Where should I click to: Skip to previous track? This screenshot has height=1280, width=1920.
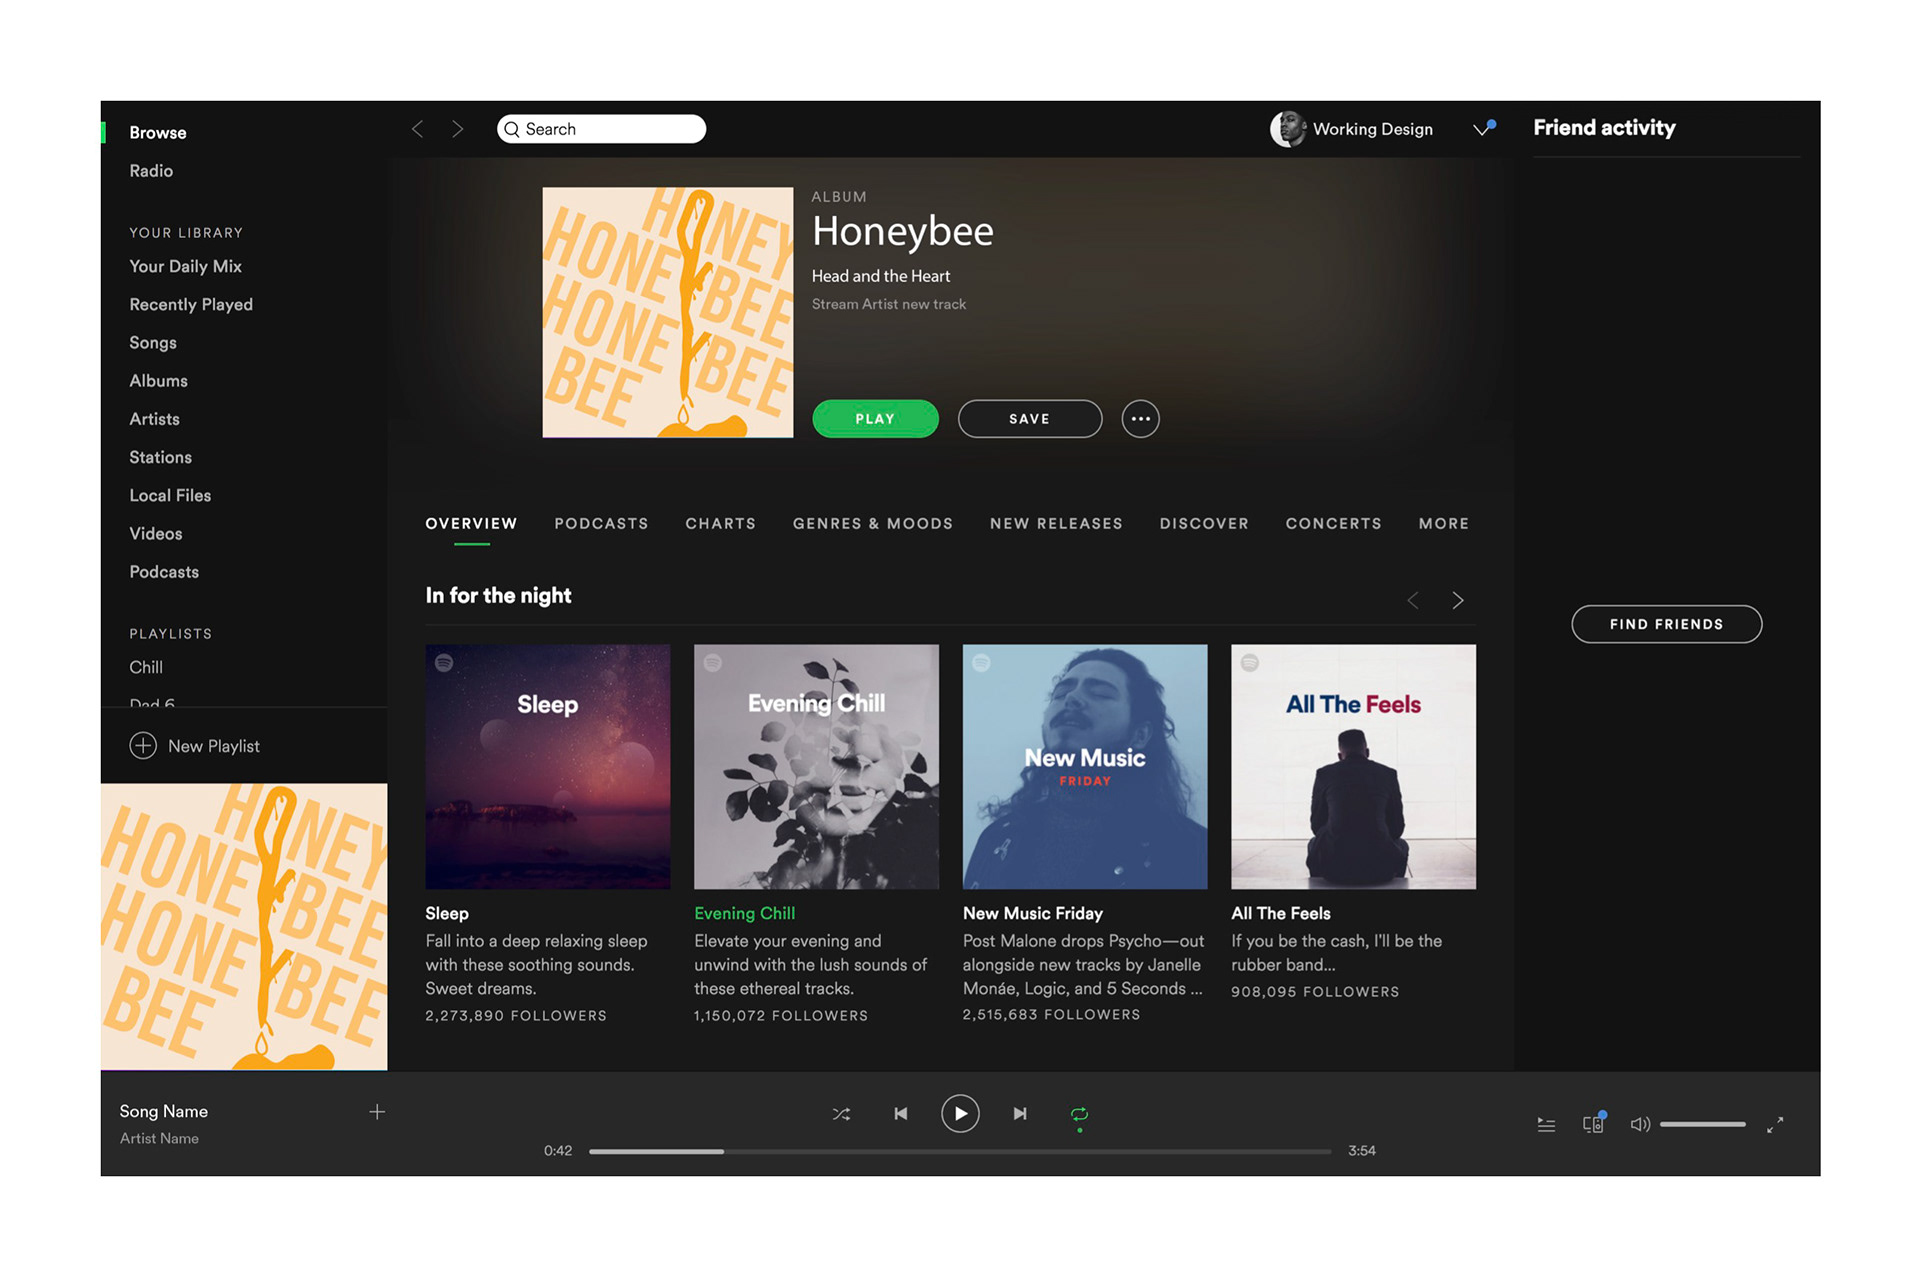coord(900,1114)
